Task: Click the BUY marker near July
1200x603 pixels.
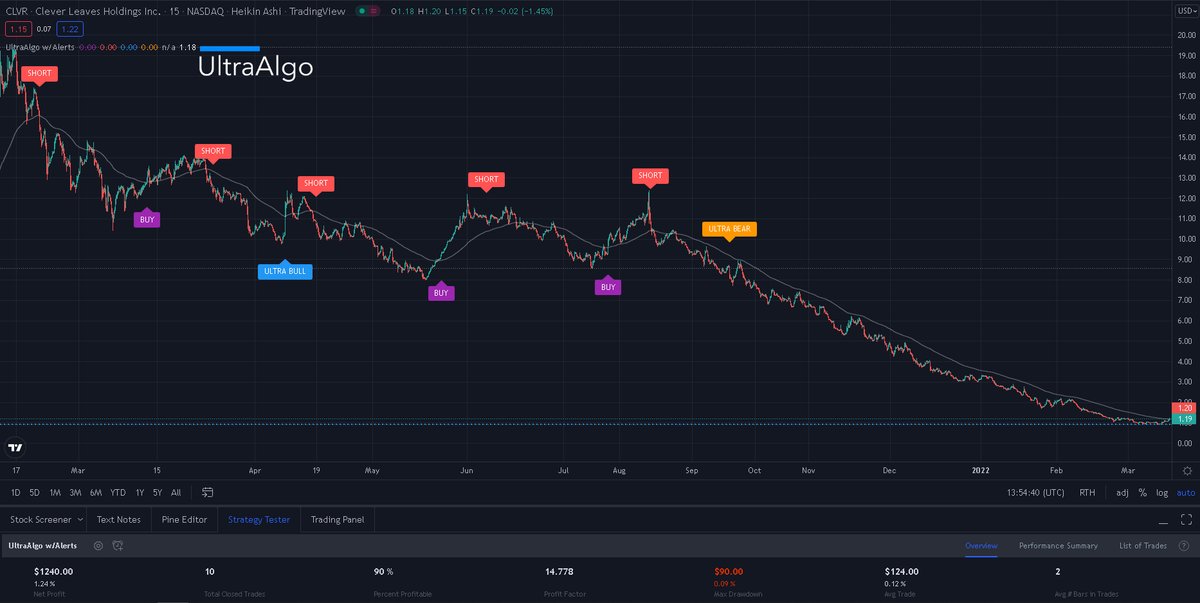Action: (x=608, y=286)
